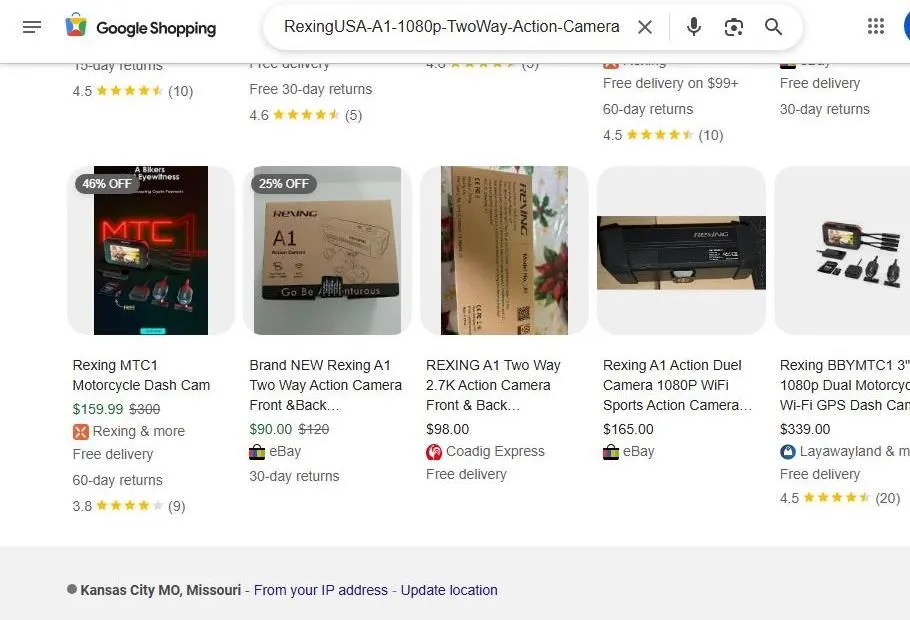The image size is (910, 620).
Task: Submit the search with the magnifier icon
Action: (773, 27)
